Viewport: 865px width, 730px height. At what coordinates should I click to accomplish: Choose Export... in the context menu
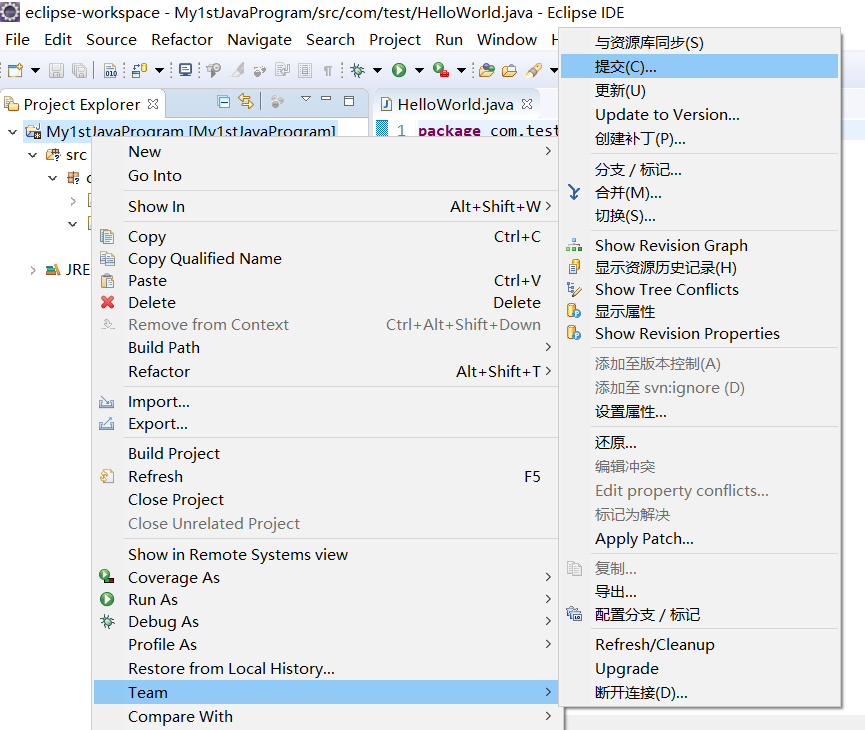pyautogui.click(x=325, y=424)
